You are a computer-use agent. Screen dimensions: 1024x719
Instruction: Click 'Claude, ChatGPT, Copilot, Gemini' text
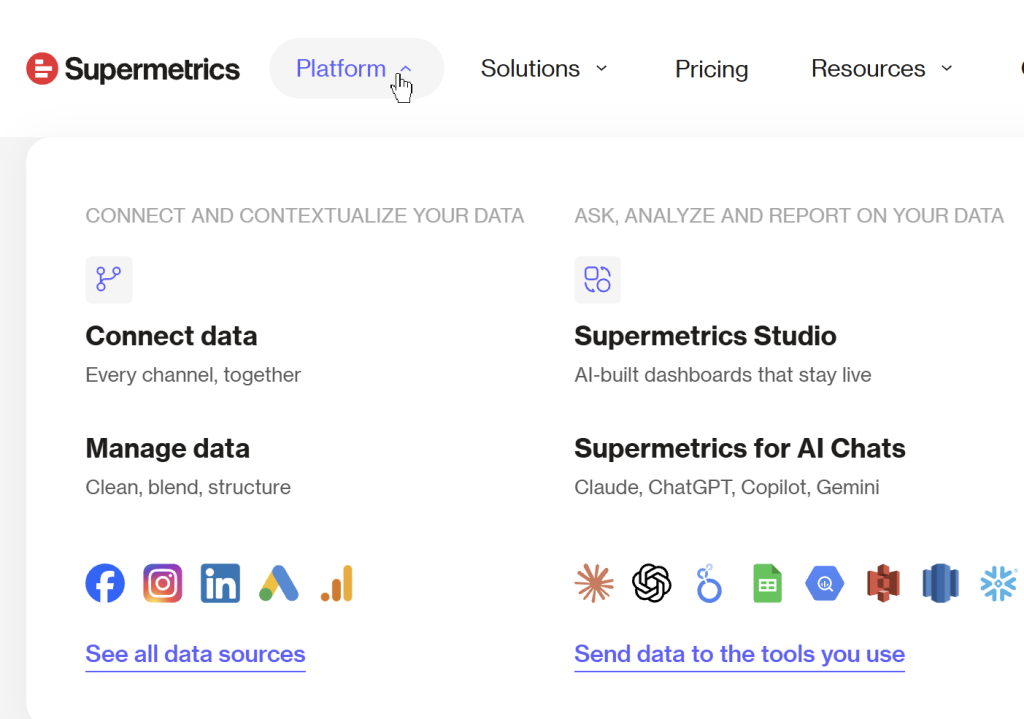(727, 487)
